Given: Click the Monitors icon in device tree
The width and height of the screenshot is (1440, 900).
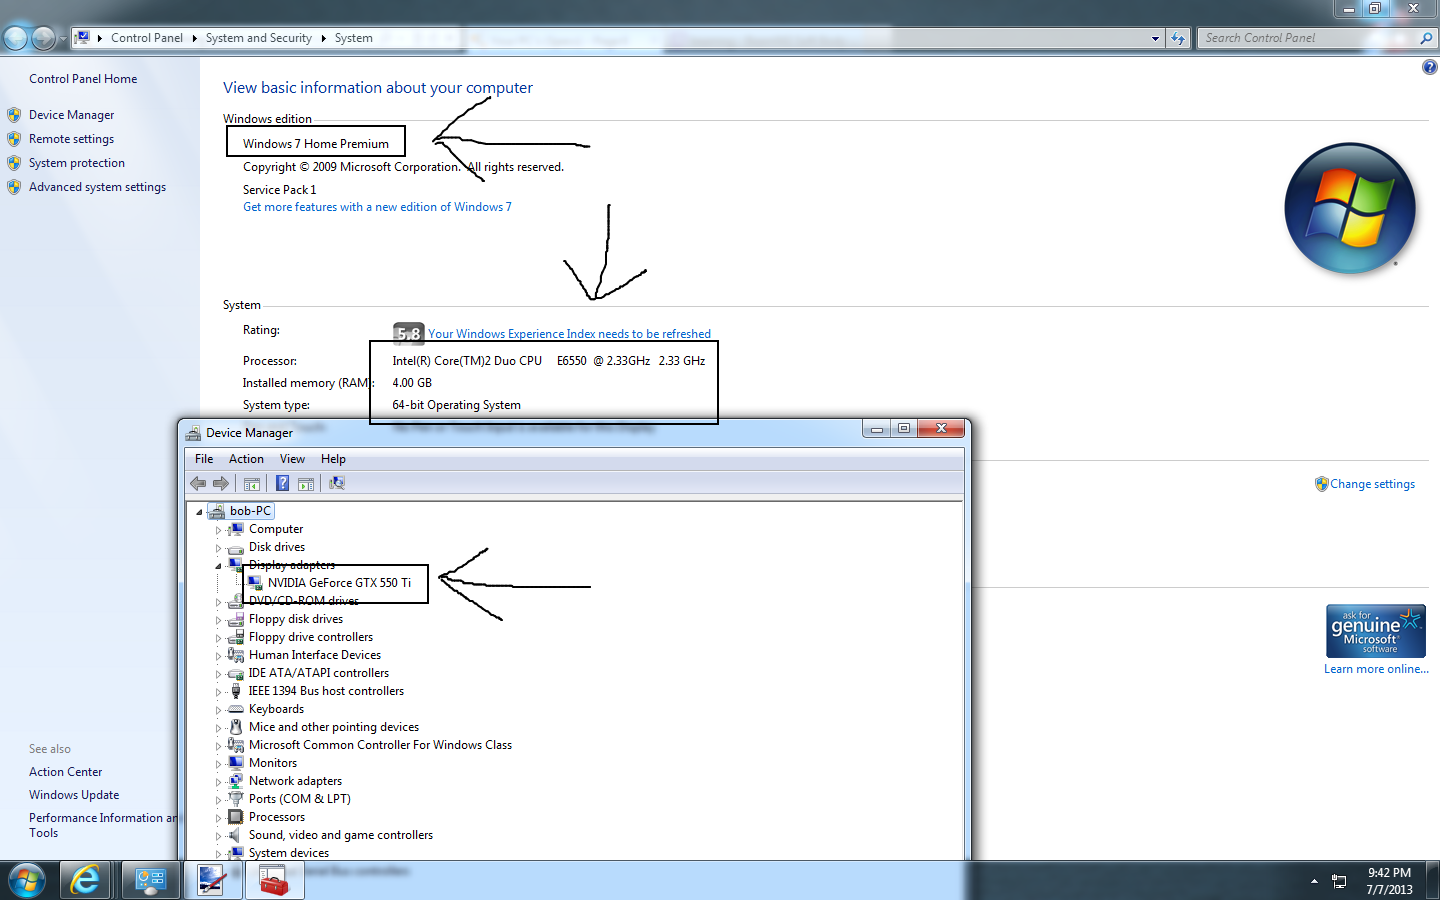Looking at the screenshot, I should pos(236,763).
